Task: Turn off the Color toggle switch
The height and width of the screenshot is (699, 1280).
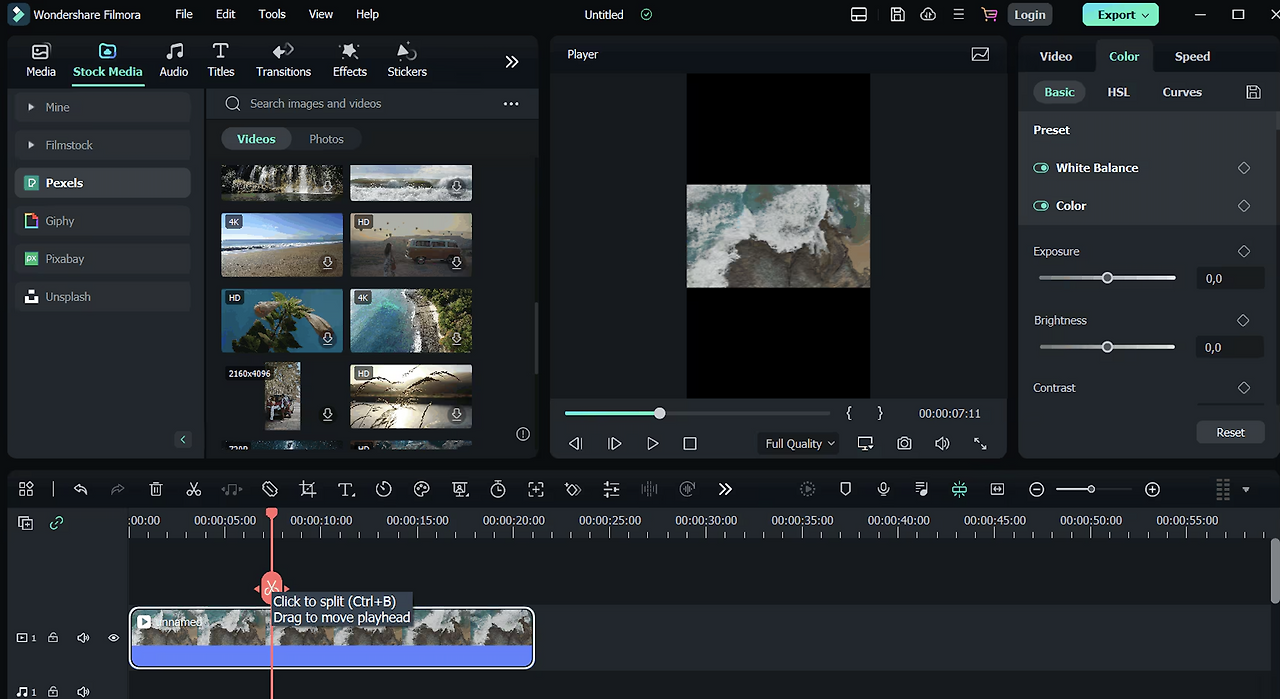Action: coord(1041,206)
